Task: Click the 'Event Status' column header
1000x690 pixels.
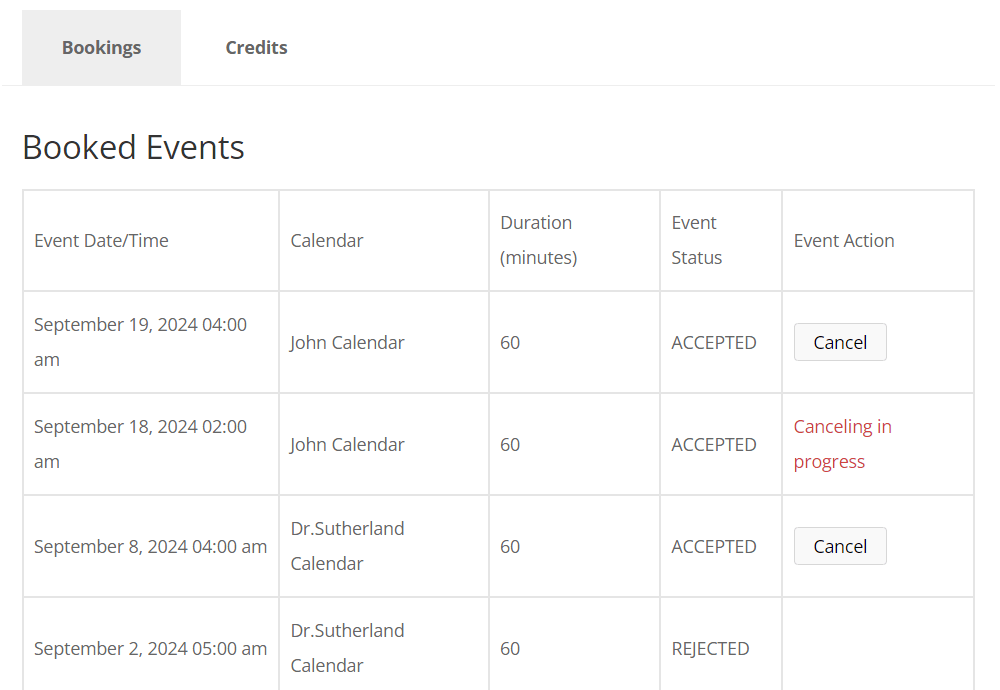Action: coord(696,240)
